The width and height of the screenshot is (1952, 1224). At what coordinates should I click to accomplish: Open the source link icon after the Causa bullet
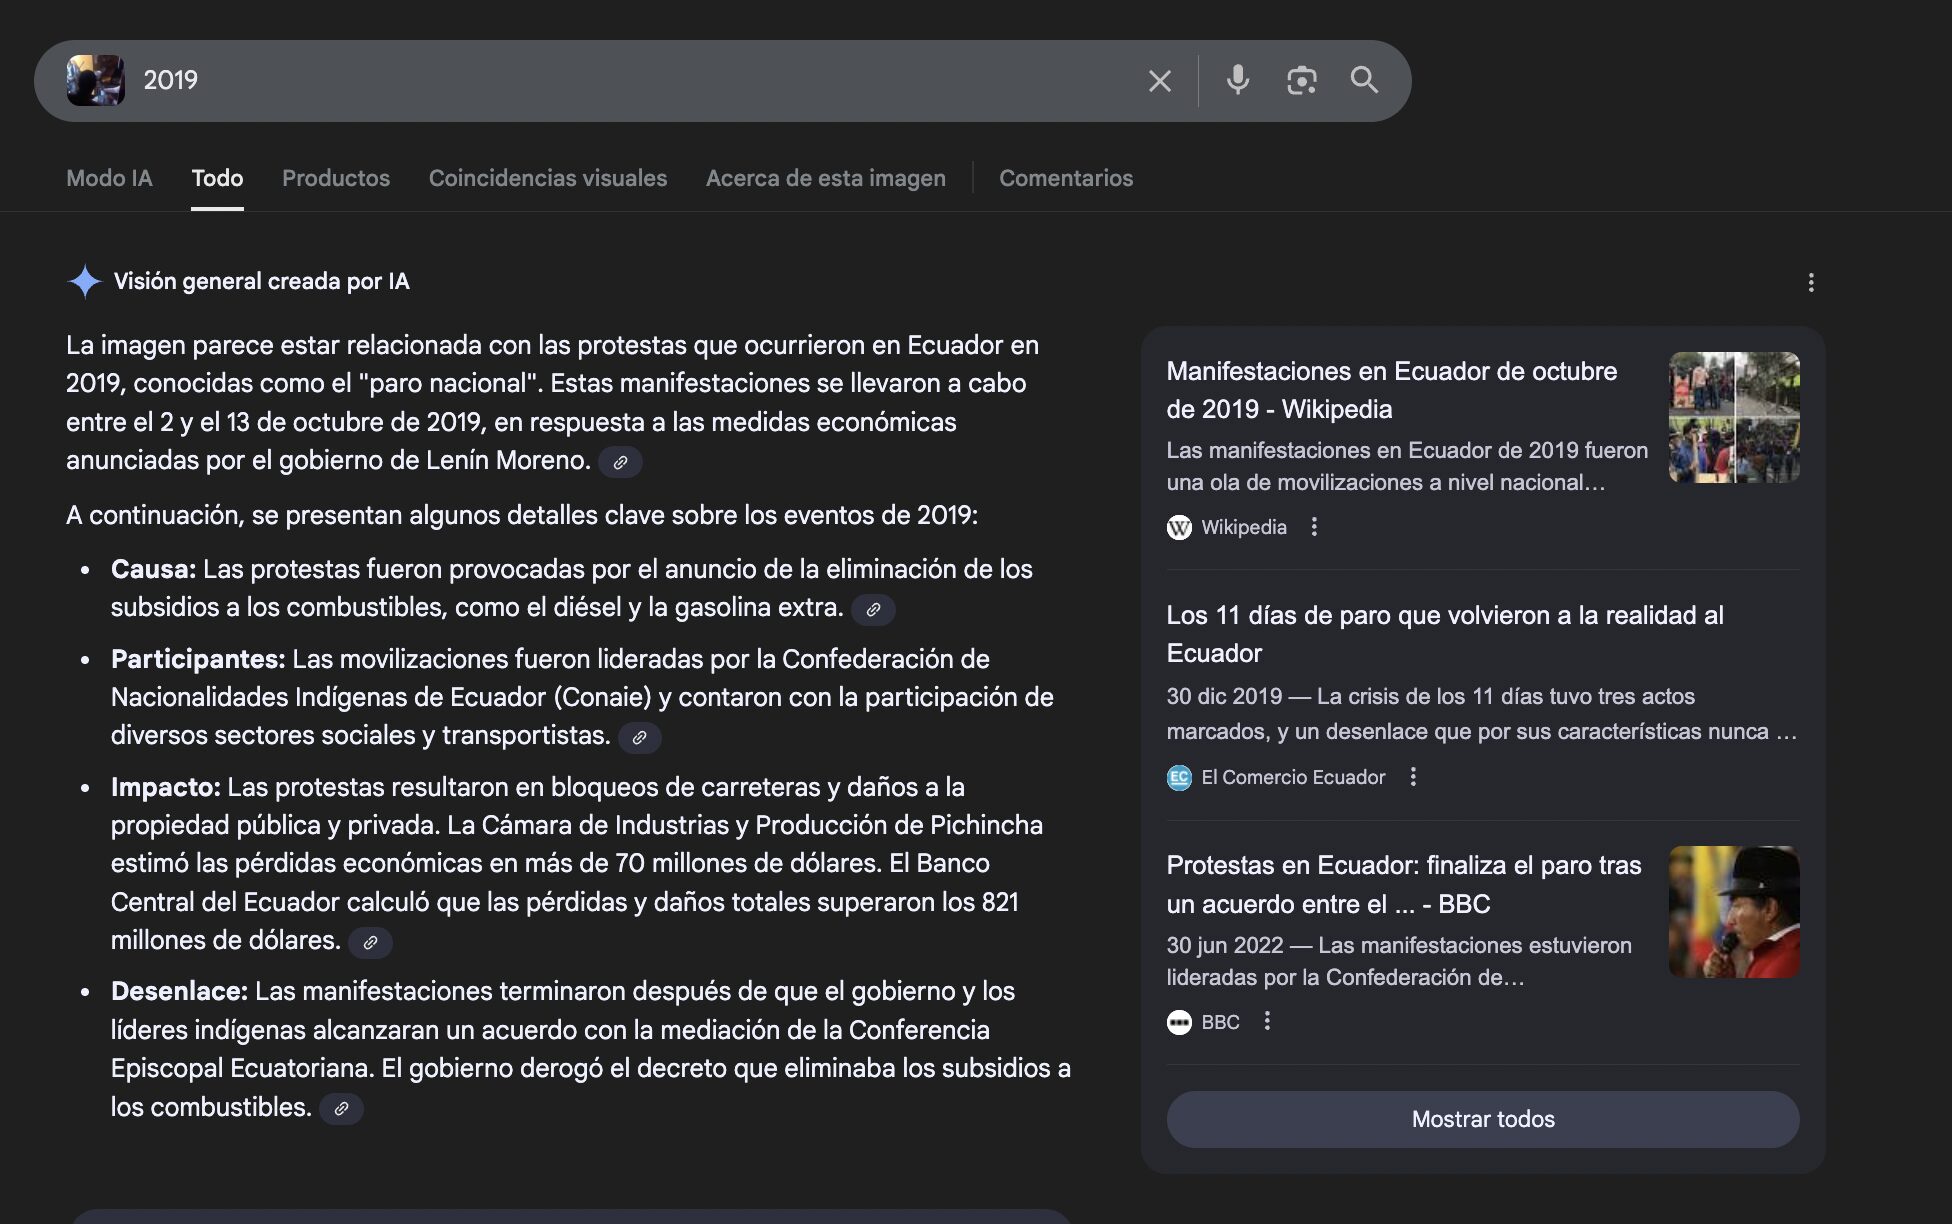coord(873,609)
